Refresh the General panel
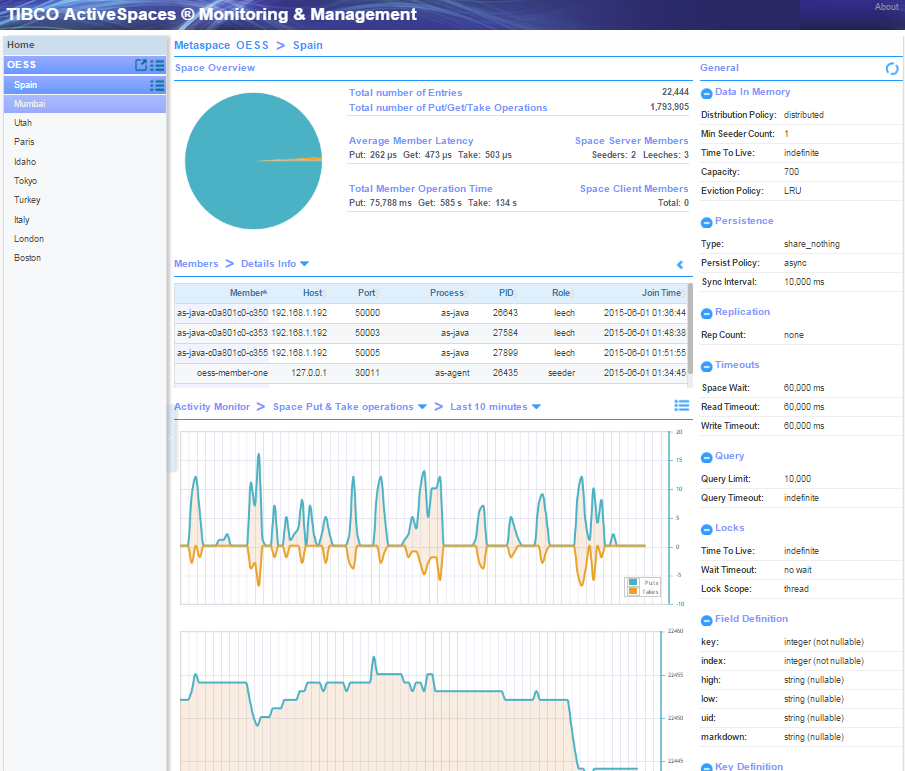 pos(891,68)
